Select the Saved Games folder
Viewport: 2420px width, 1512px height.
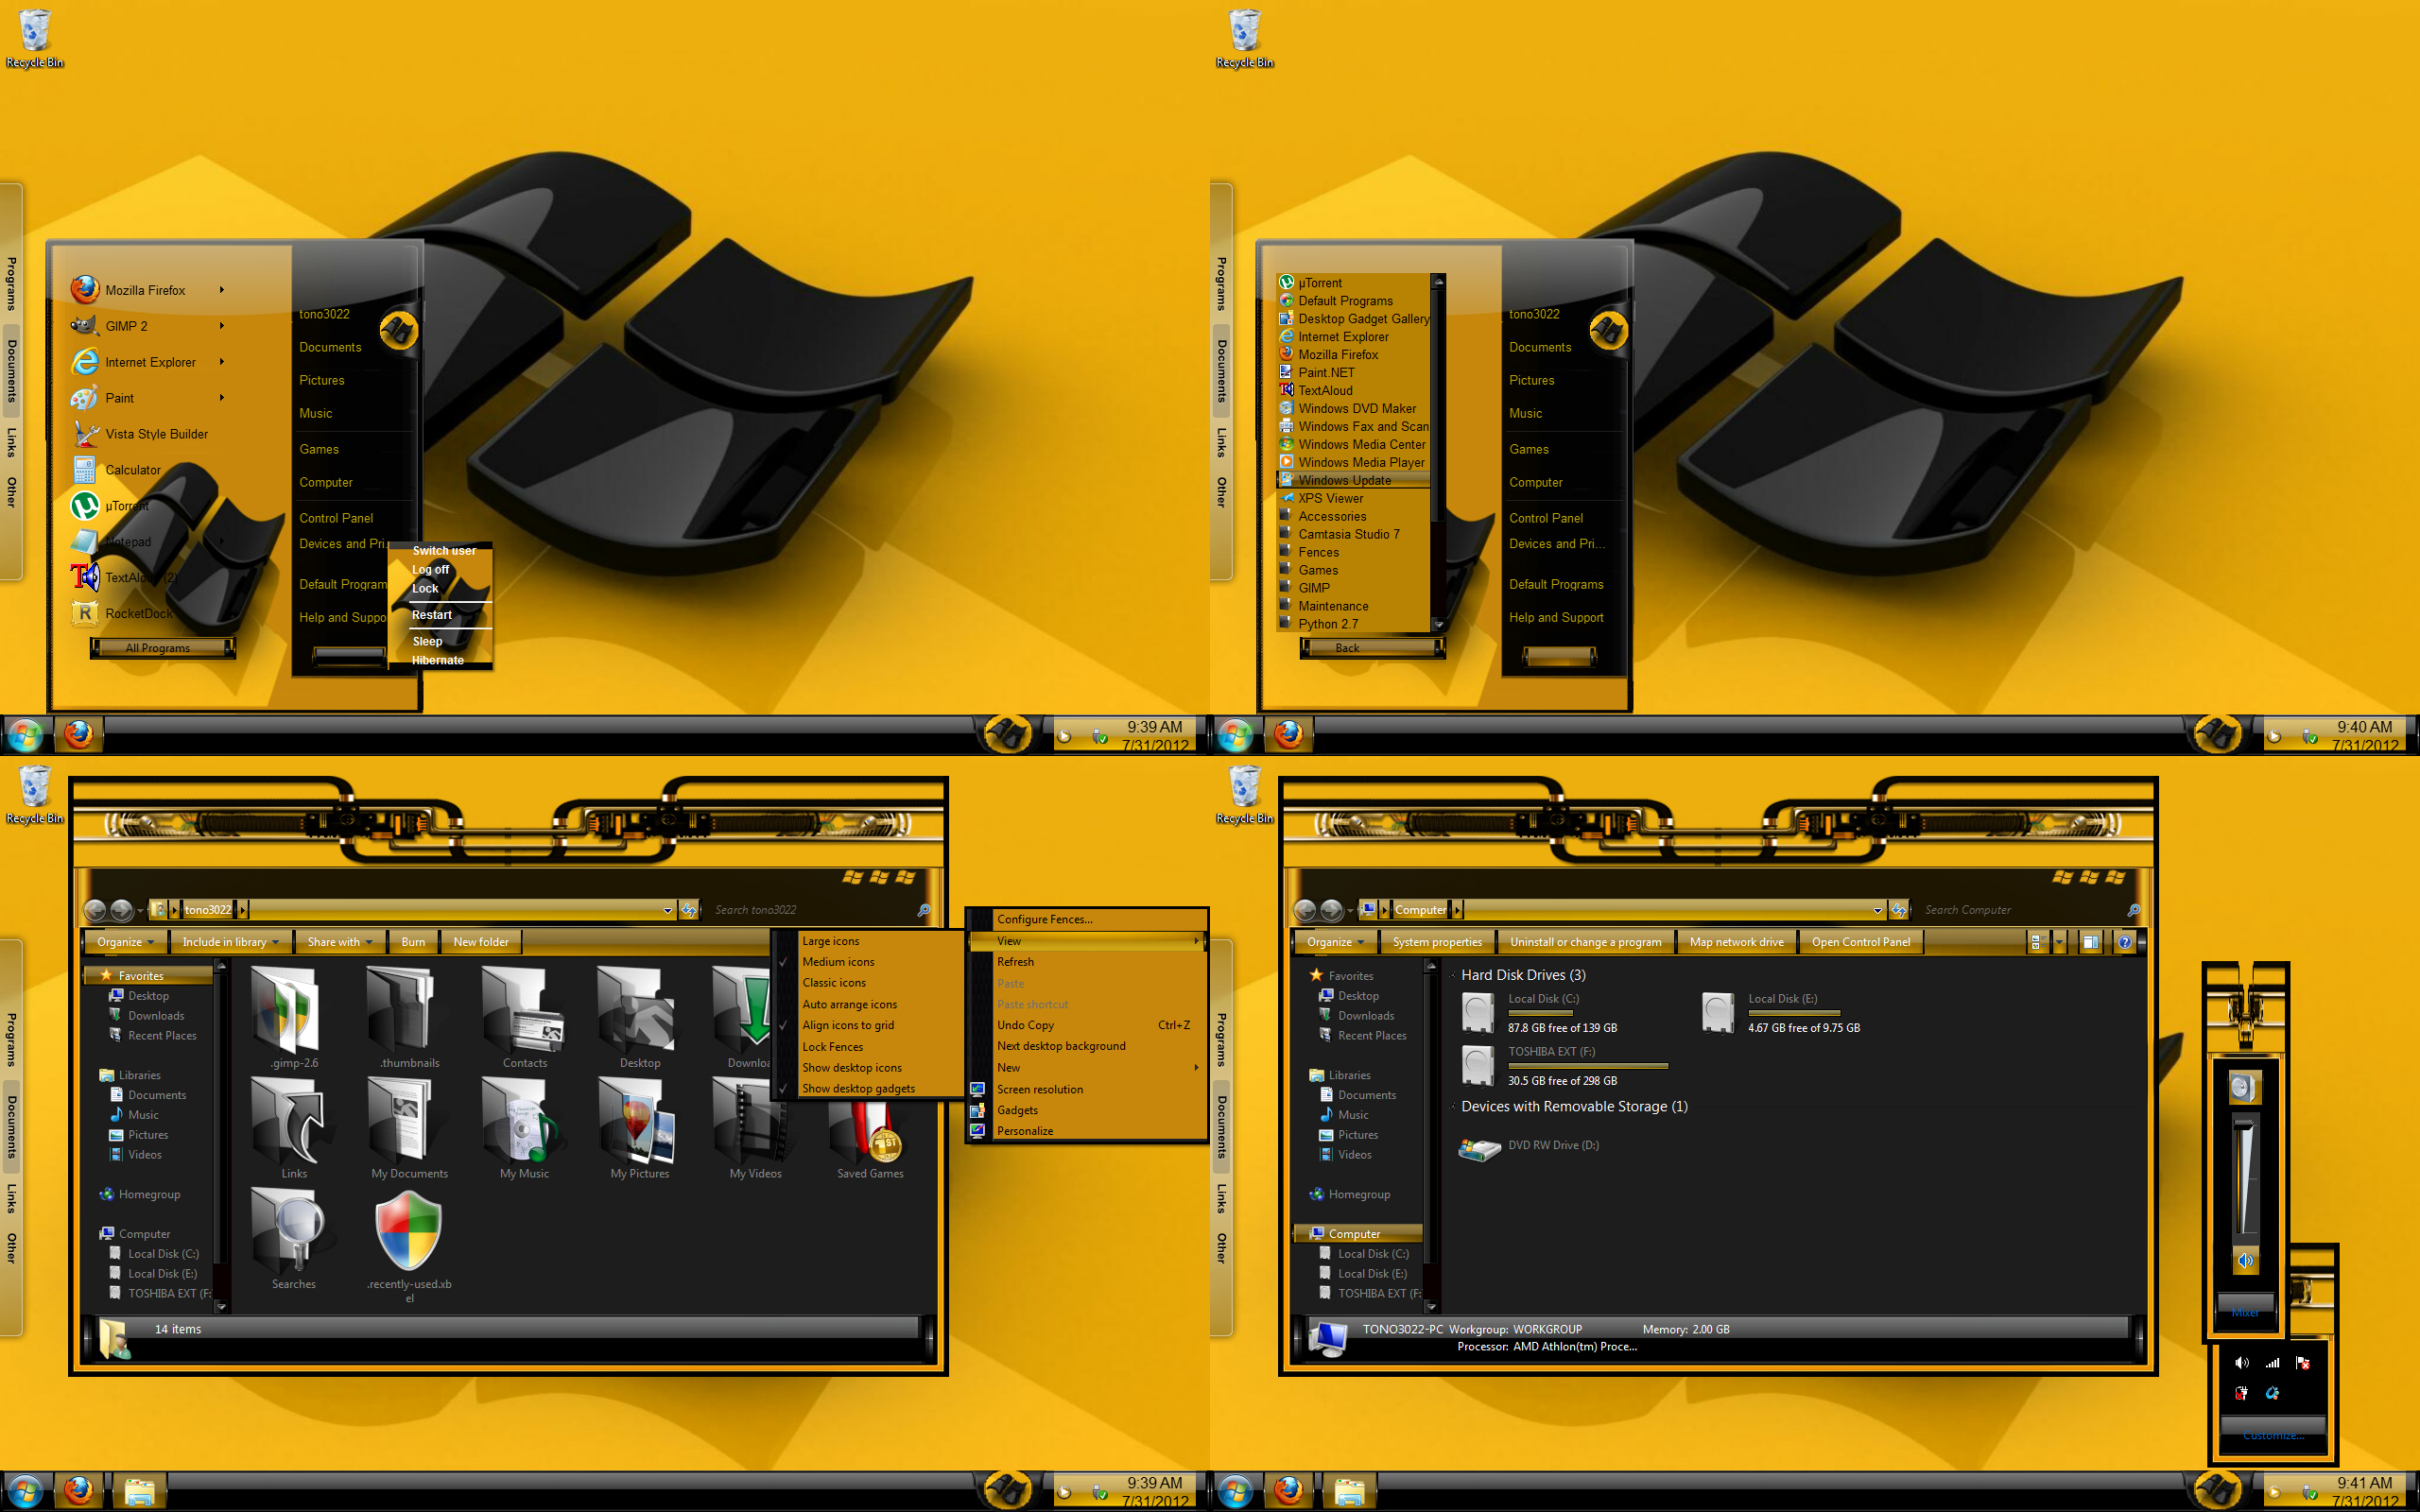(x=870, y=1128)
